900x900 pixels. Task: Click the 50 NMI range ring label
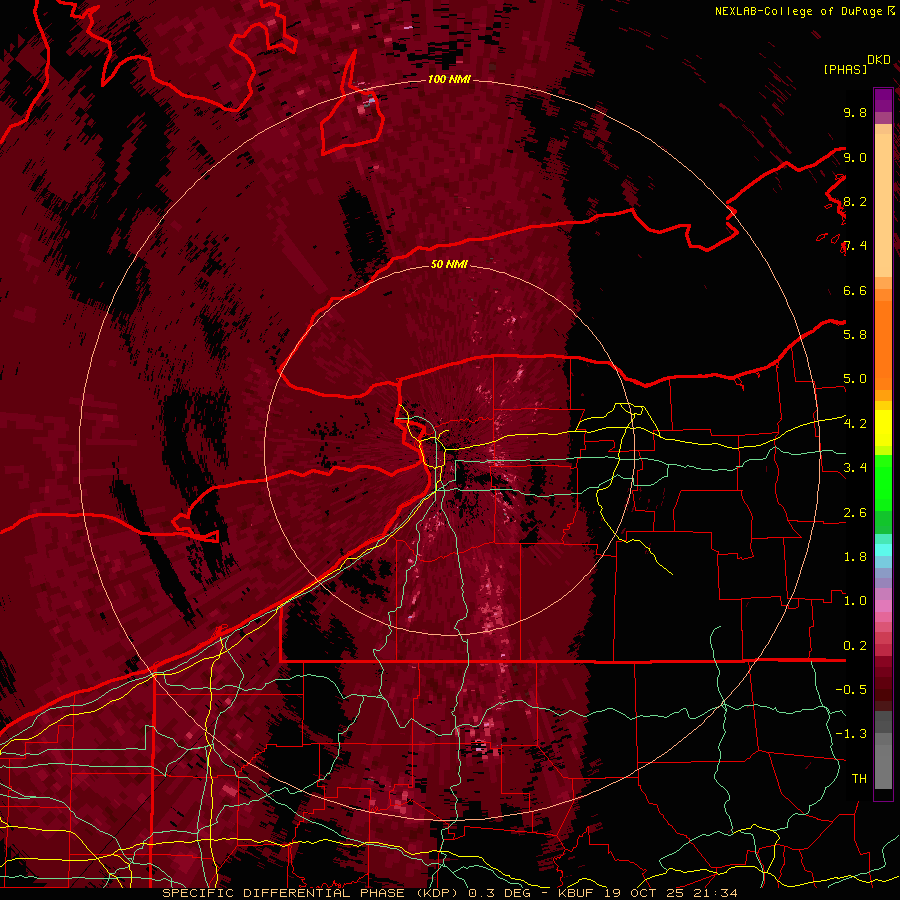[449, 264]
